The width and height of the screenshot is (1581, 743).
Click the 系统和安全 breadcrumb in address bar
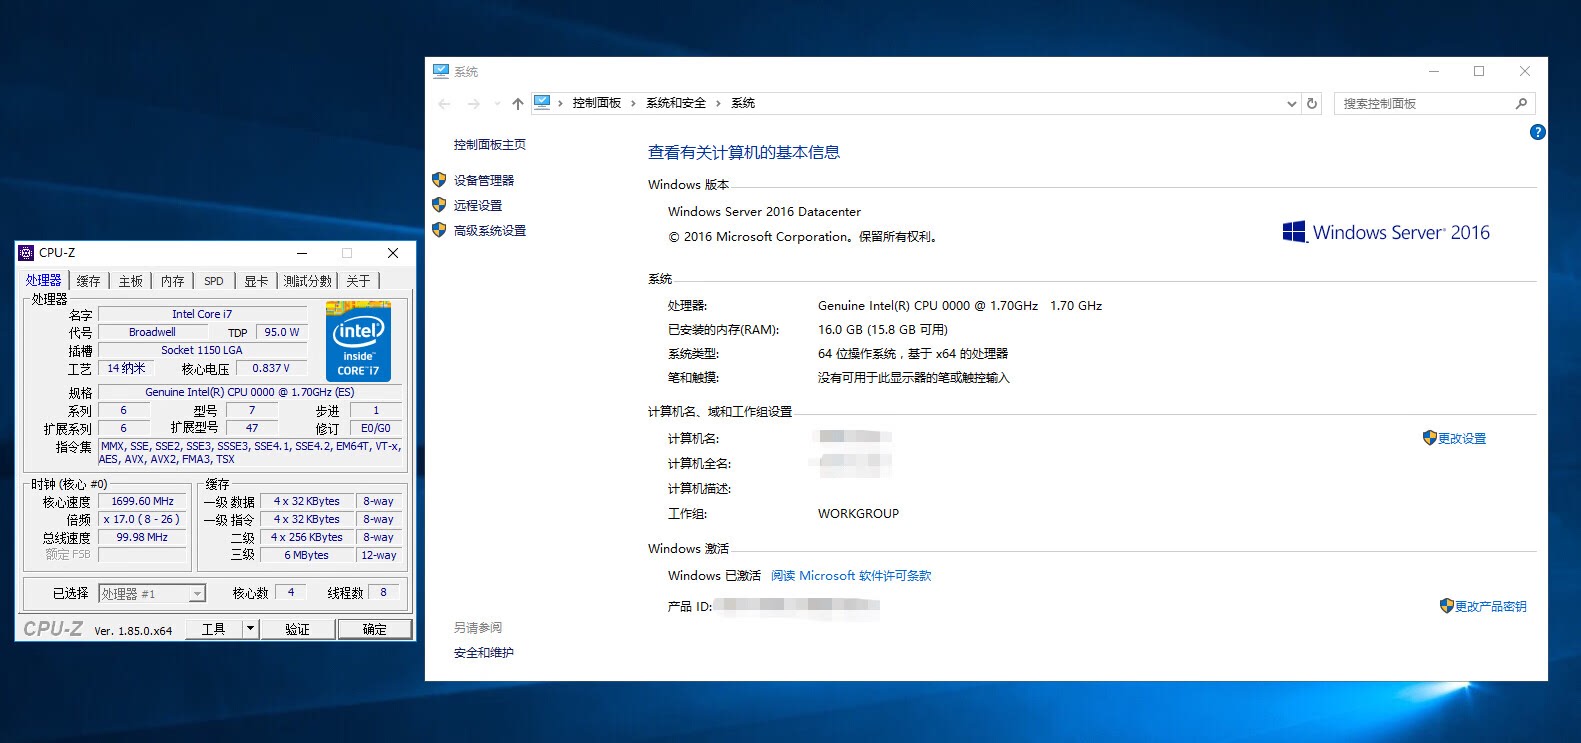tap(676, 103)
